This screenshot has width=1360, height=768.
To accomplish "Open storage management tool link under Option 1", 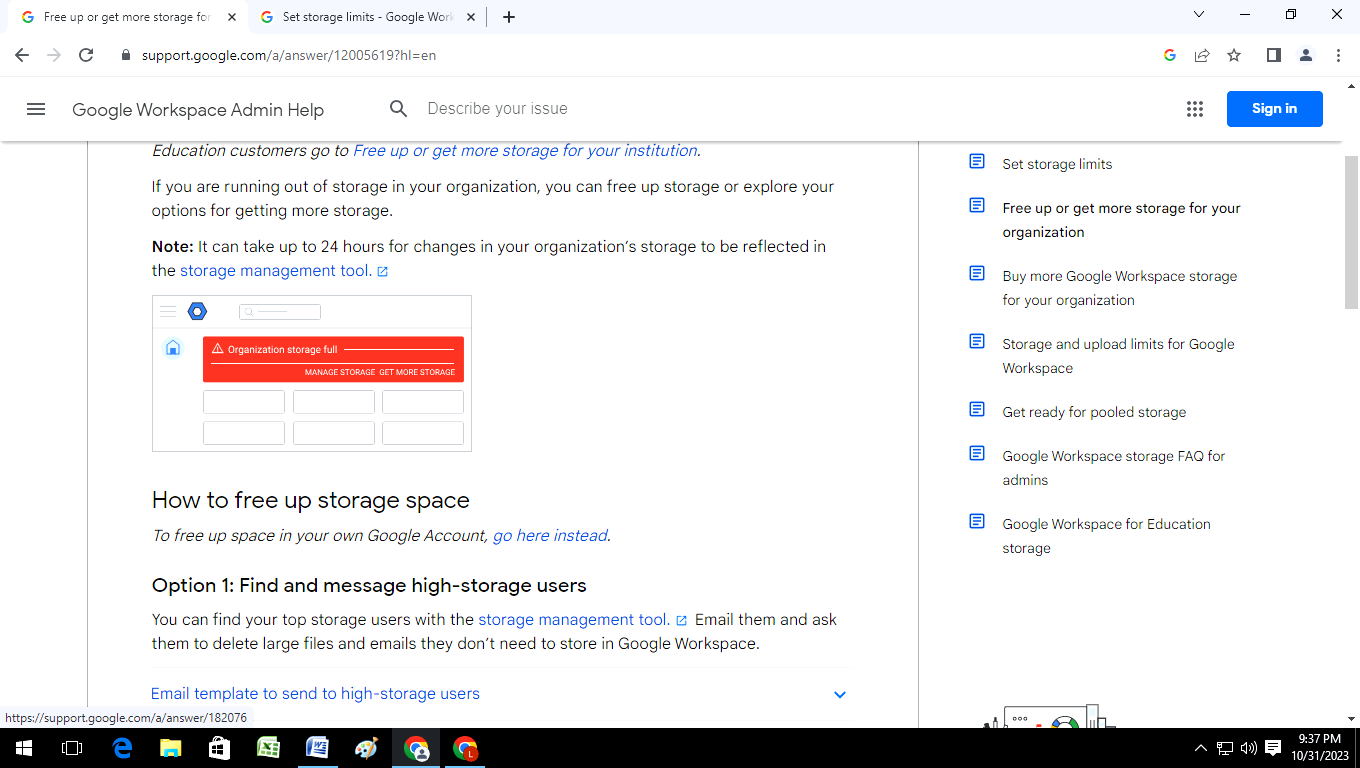I will click(582, 620).
